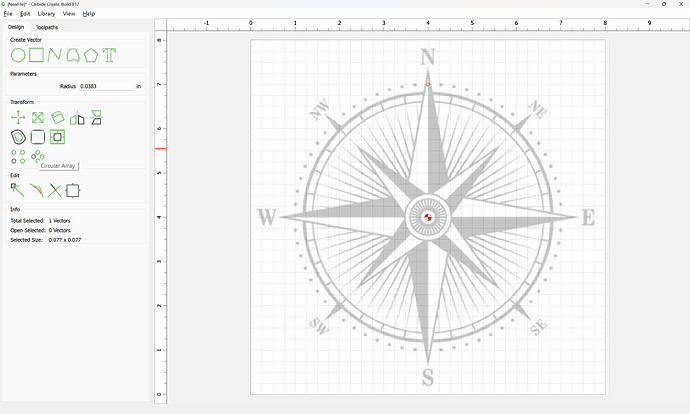Switch to the Toolpaths tab
The image size is (690, 414).
[x=47, y=27]
